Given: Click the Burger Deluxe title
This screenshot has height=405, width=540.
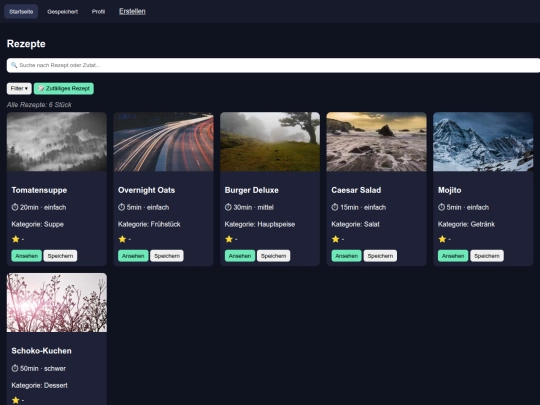Looking at the screenshot, I should click(x=252, y=190).
